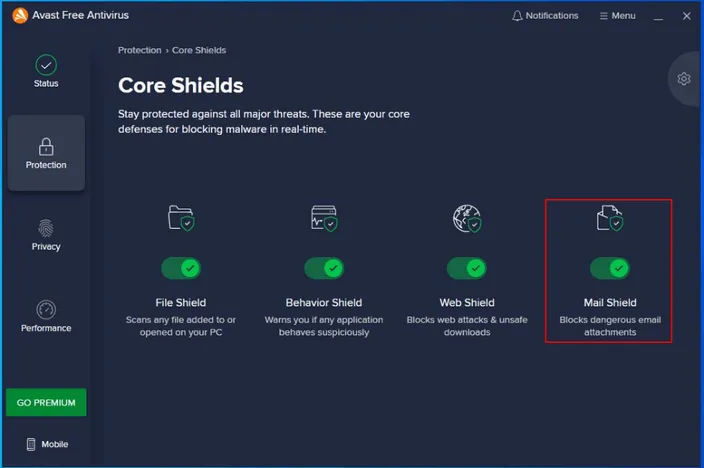This screenshot has height=468, width=704.
Task: Disable the Web Shield toggle
Action: tap(467, 268)
